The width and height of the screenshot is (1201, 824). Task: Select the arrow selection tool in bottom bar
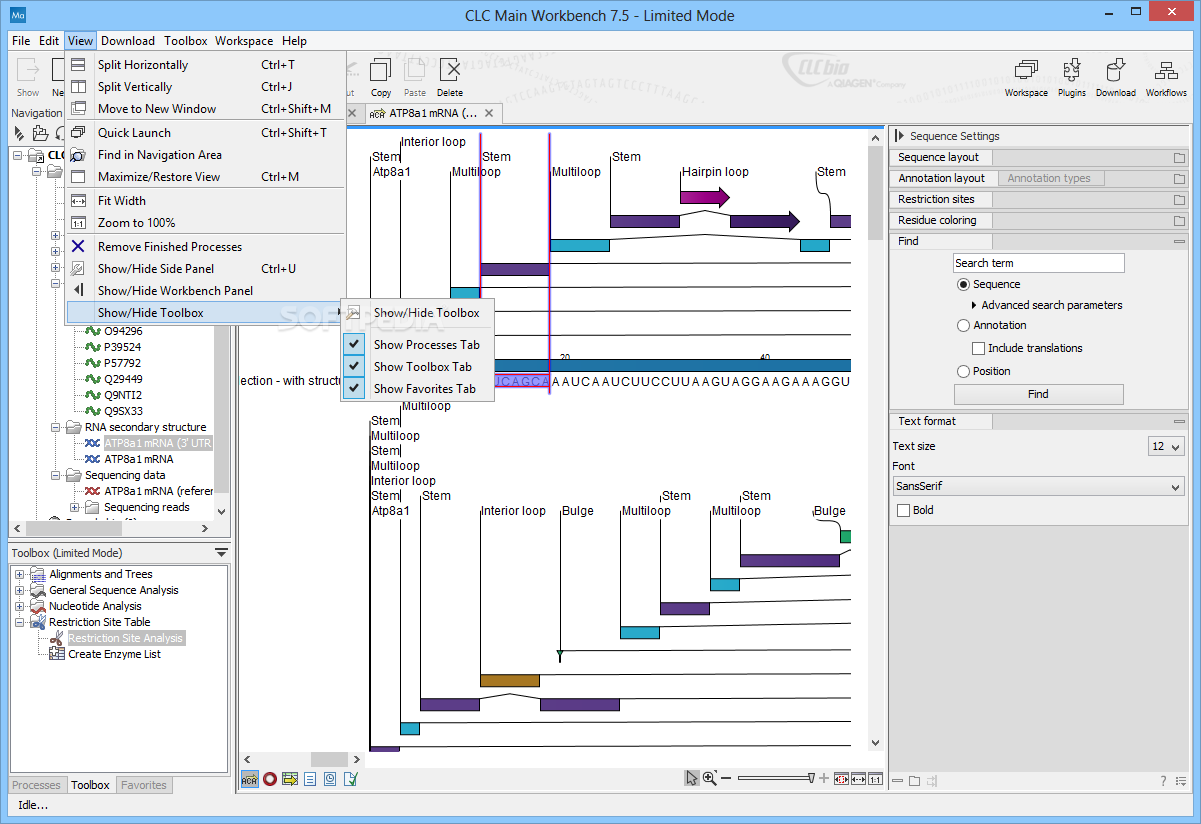691,779
